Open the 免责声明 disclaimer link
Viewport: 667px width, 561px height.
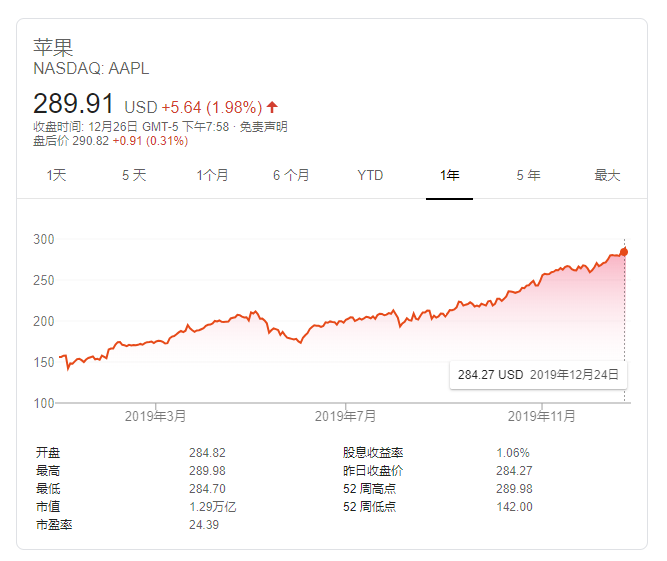(x=264, y=127)
